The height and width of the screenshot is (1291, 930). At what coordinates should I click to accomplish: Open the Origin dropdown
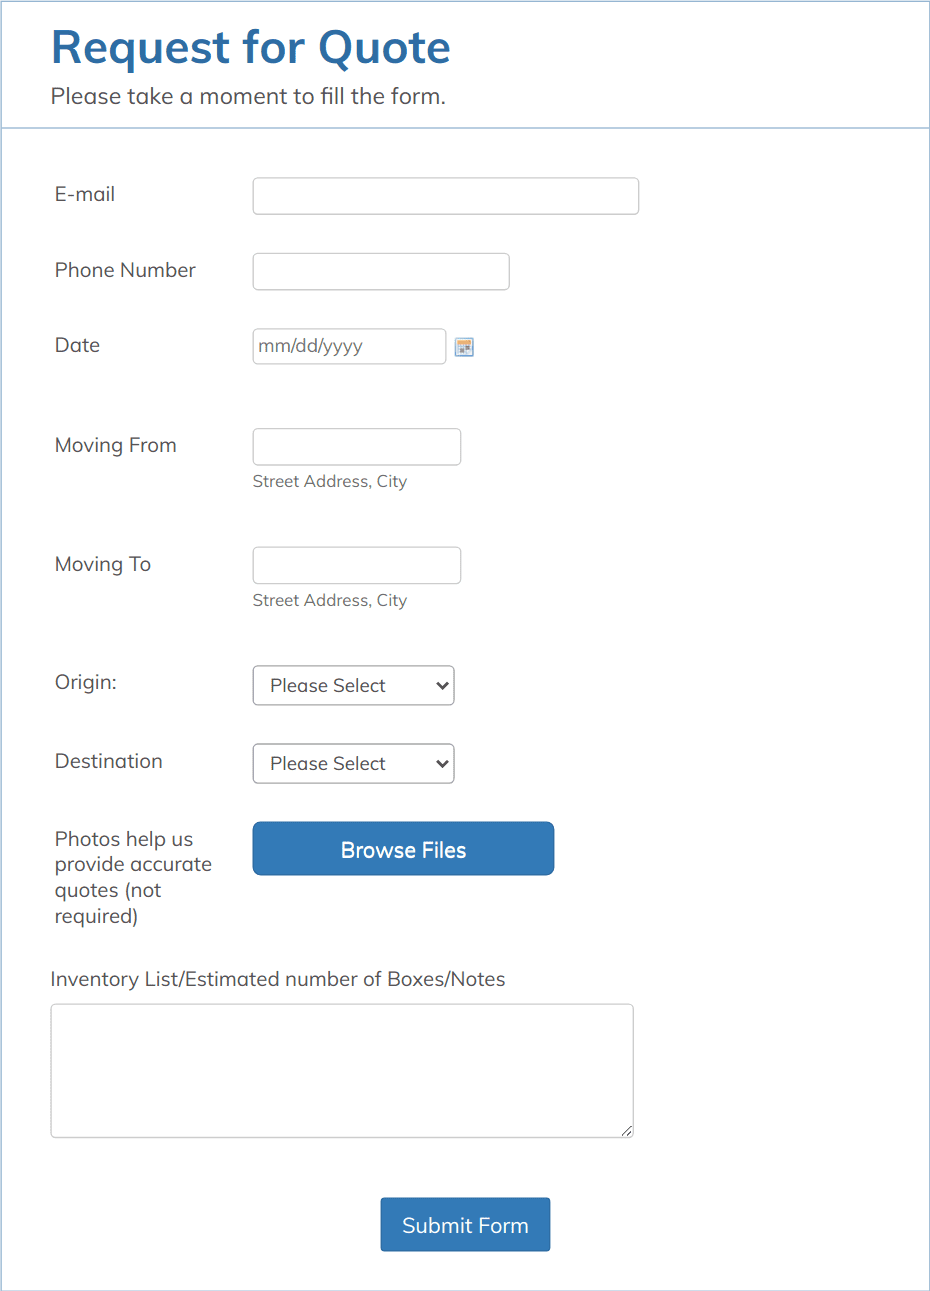[353, 685]
